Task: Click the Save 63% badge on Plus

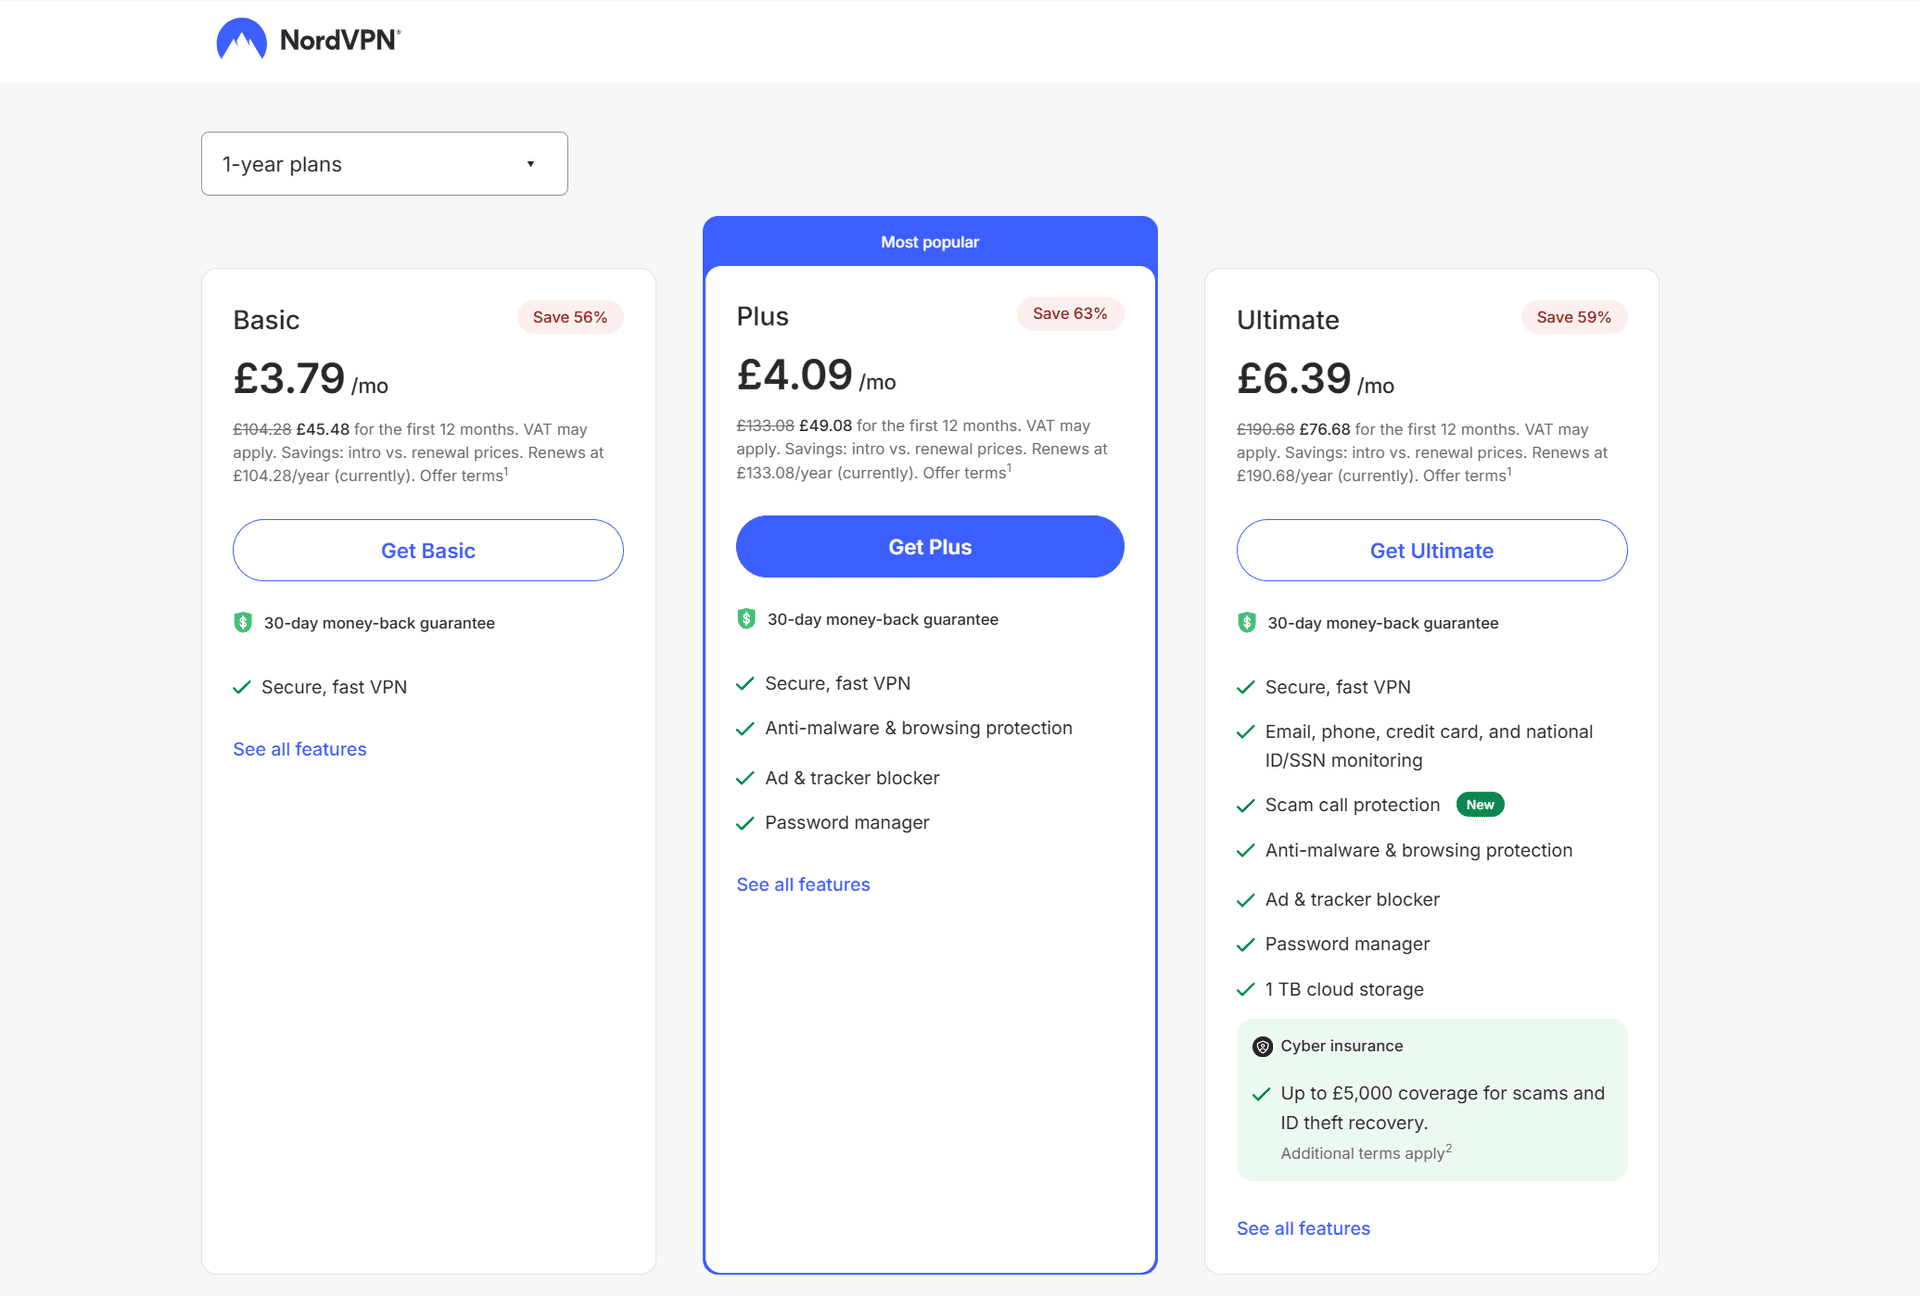Action: tap(1069, 313)
